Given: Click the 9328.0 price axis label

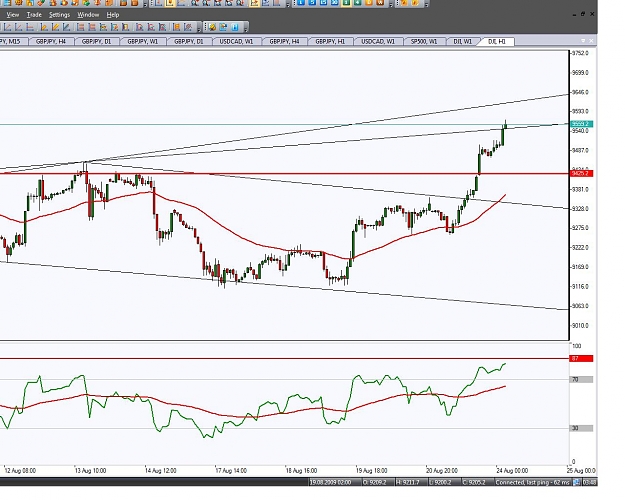Looking at the screenshot, I should pyautogui.click(x=580, y=209).
